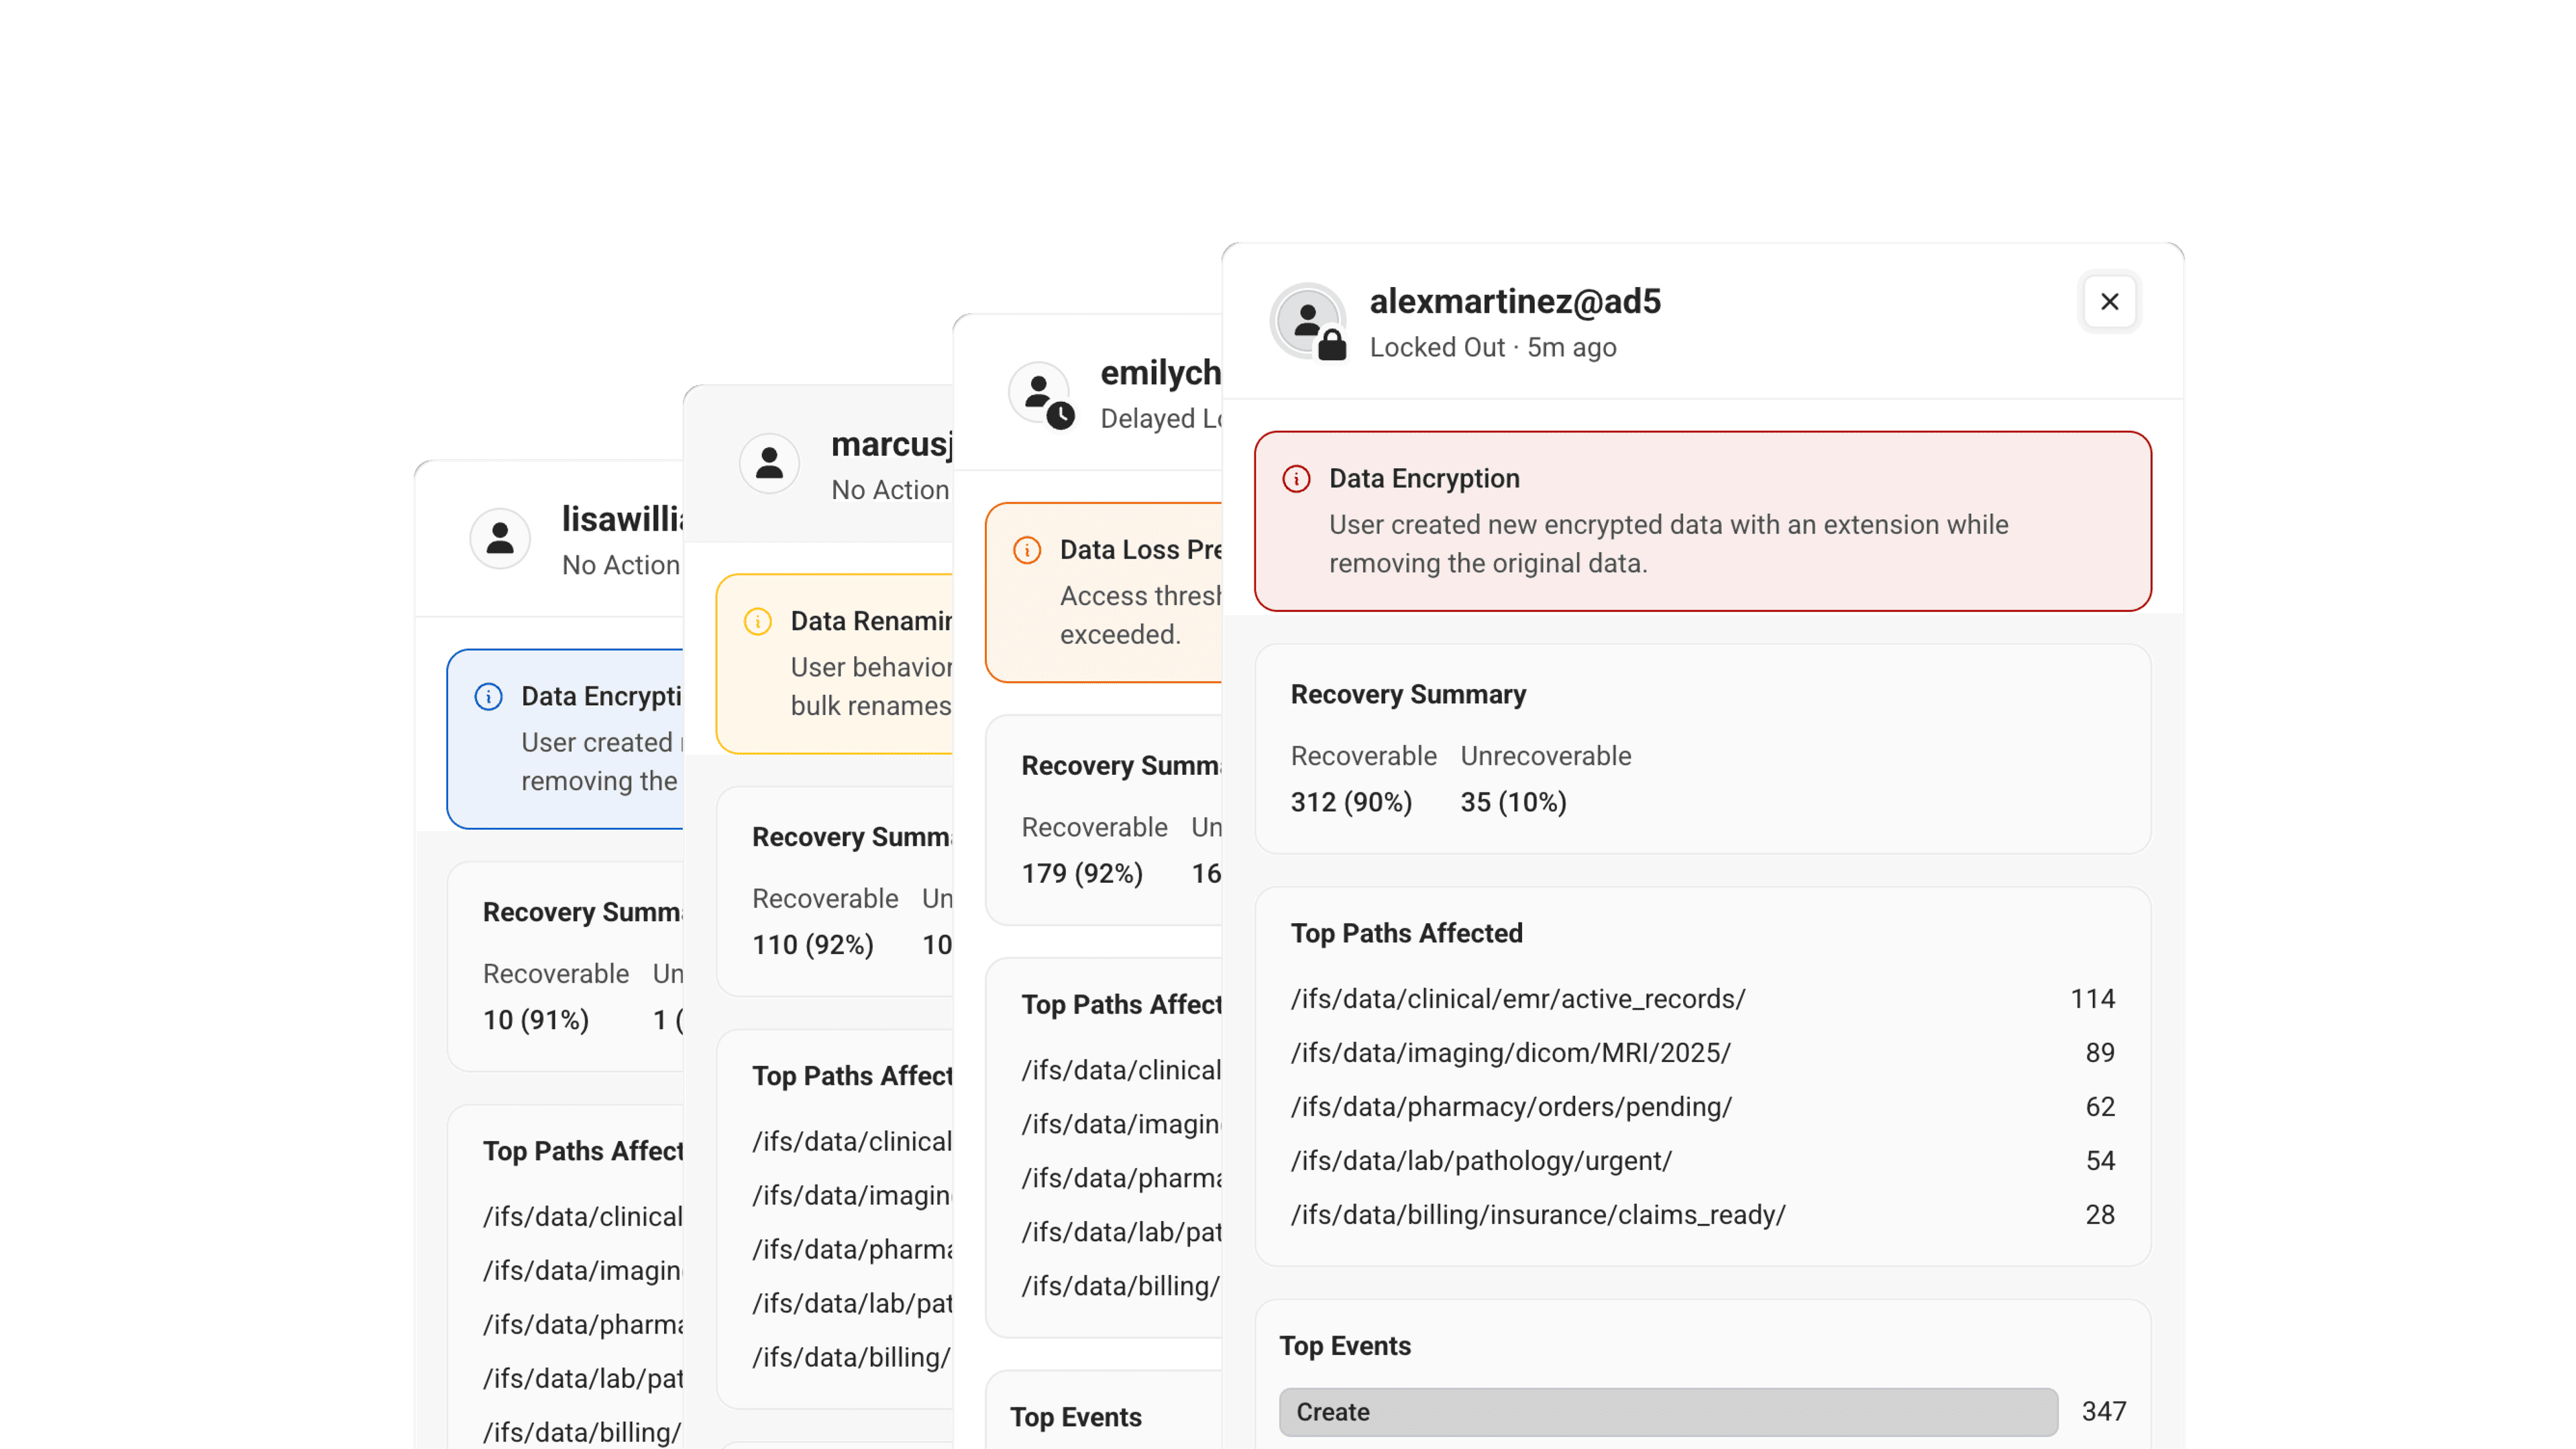Click lisawilli user avatar icon
The height and width of the screenshot is (1449, 2576).
coord(500,538)
